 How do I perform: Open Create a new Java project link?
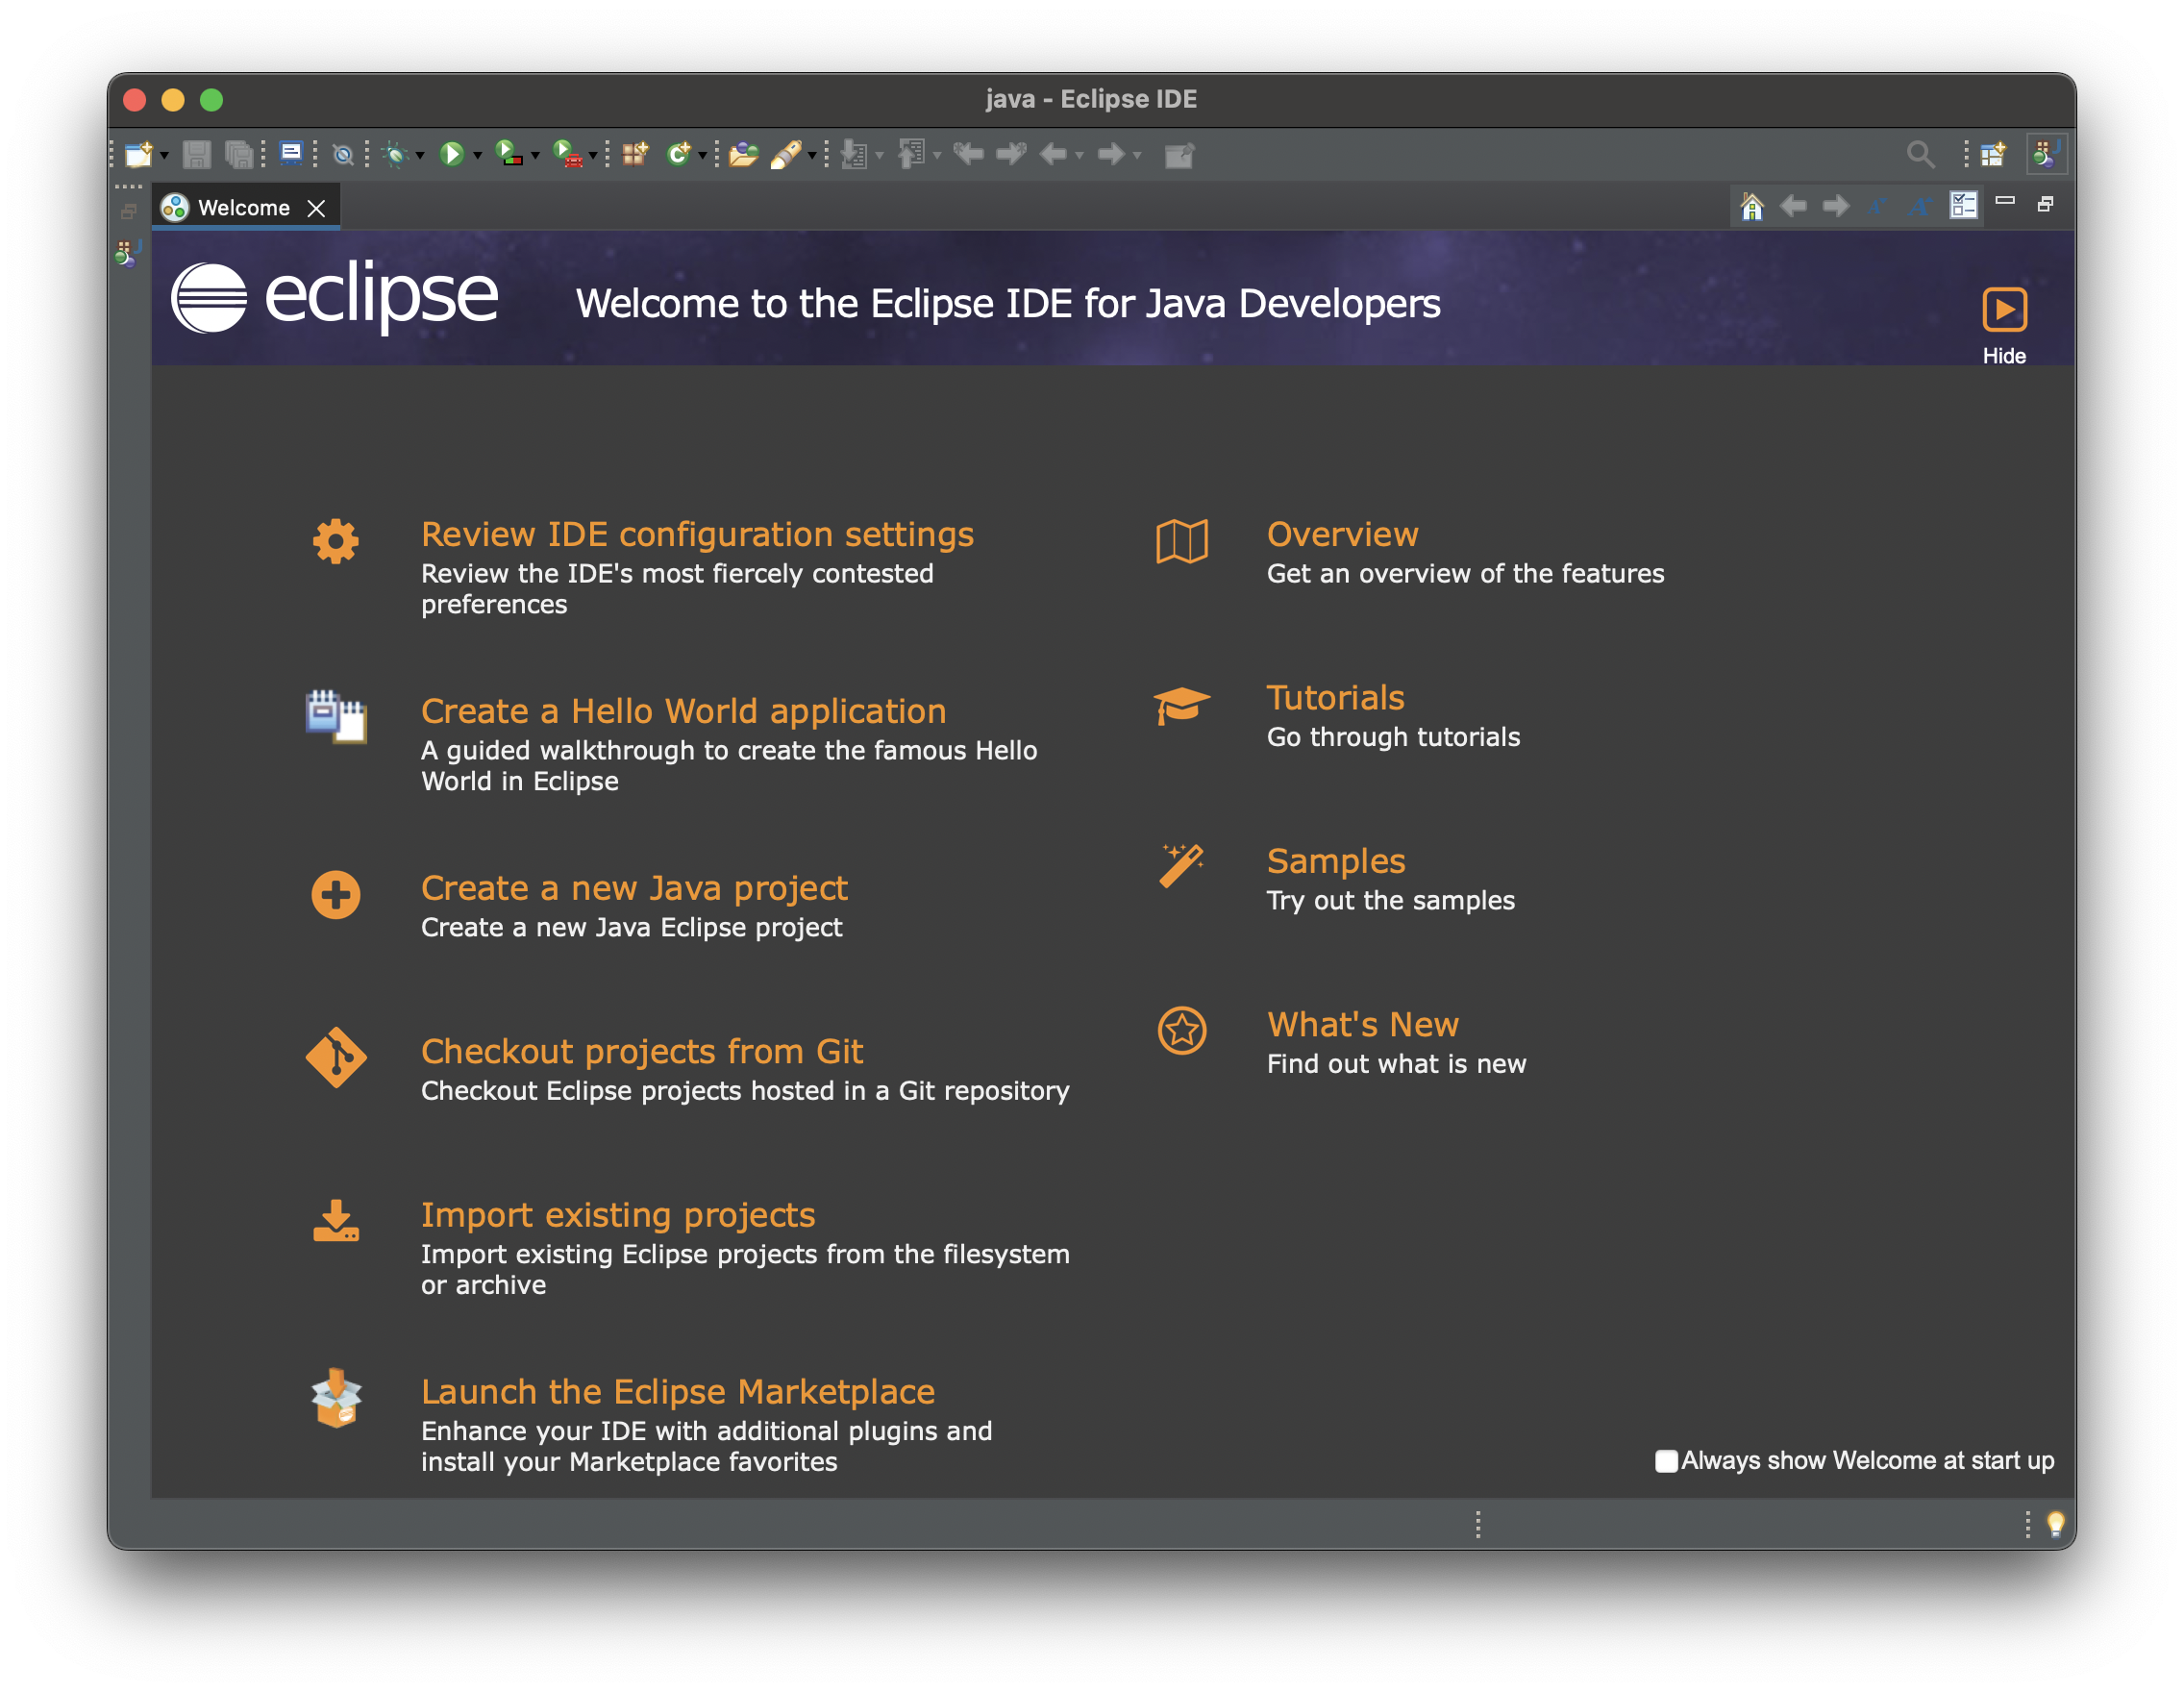[x=634, y=887]
